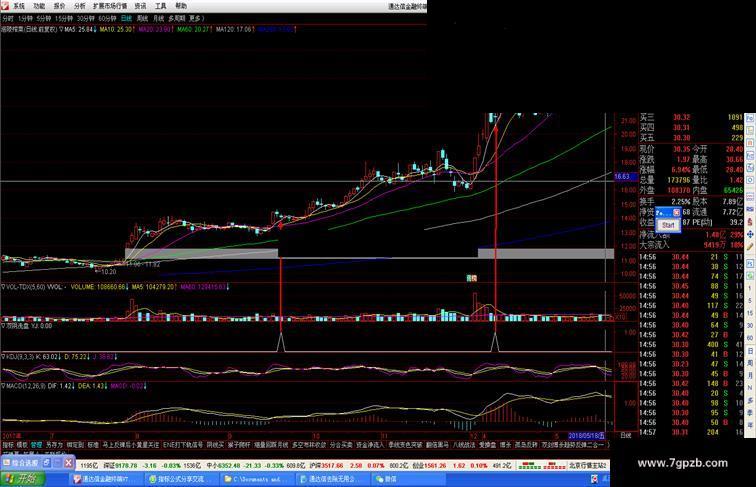
Task: Expand the 顶级洗盘 indicator panel triangle
Action: click(x=3, y=326)
